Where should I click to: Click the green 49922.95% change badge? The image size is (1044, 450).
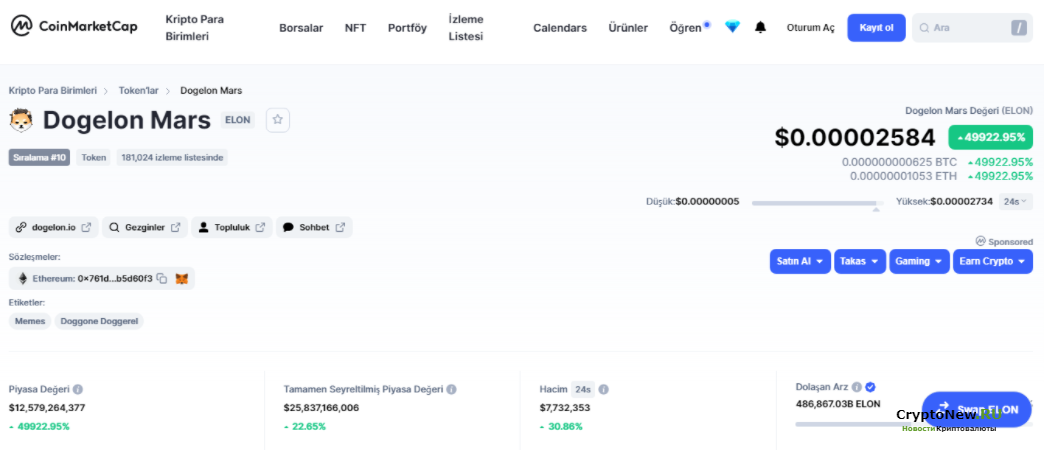pos(991,137)
